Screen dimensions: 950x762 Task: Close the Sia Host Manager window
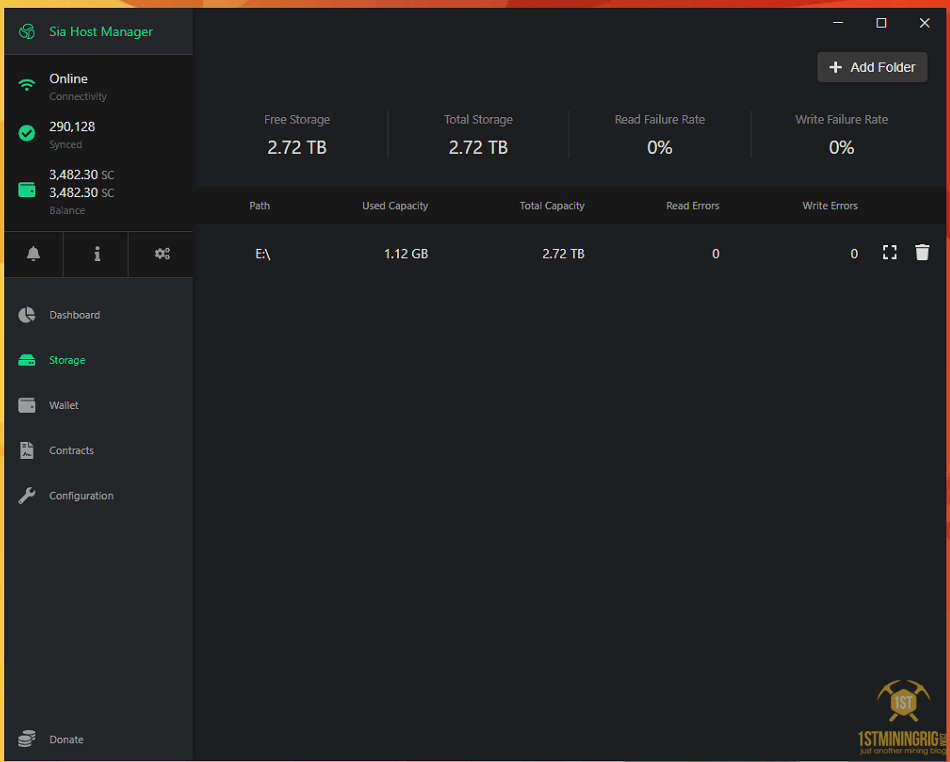925,22
